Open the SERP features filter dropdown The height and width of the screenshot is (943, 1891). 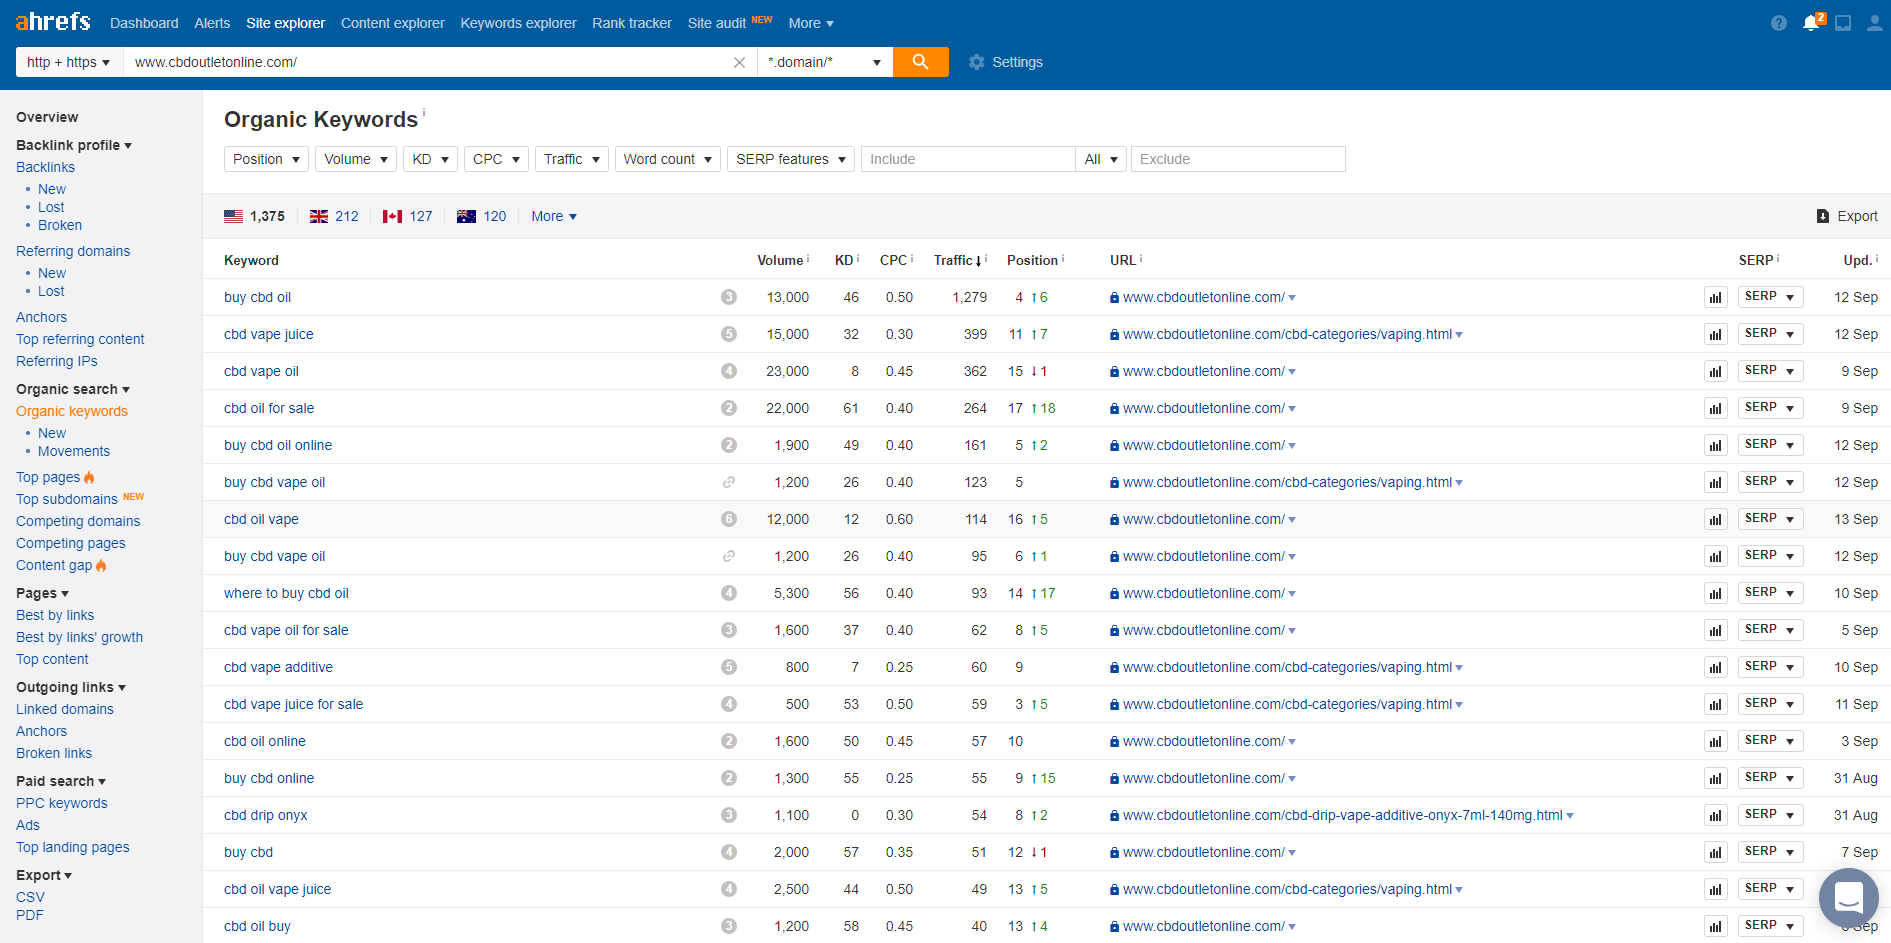click(x=791, y=159)
